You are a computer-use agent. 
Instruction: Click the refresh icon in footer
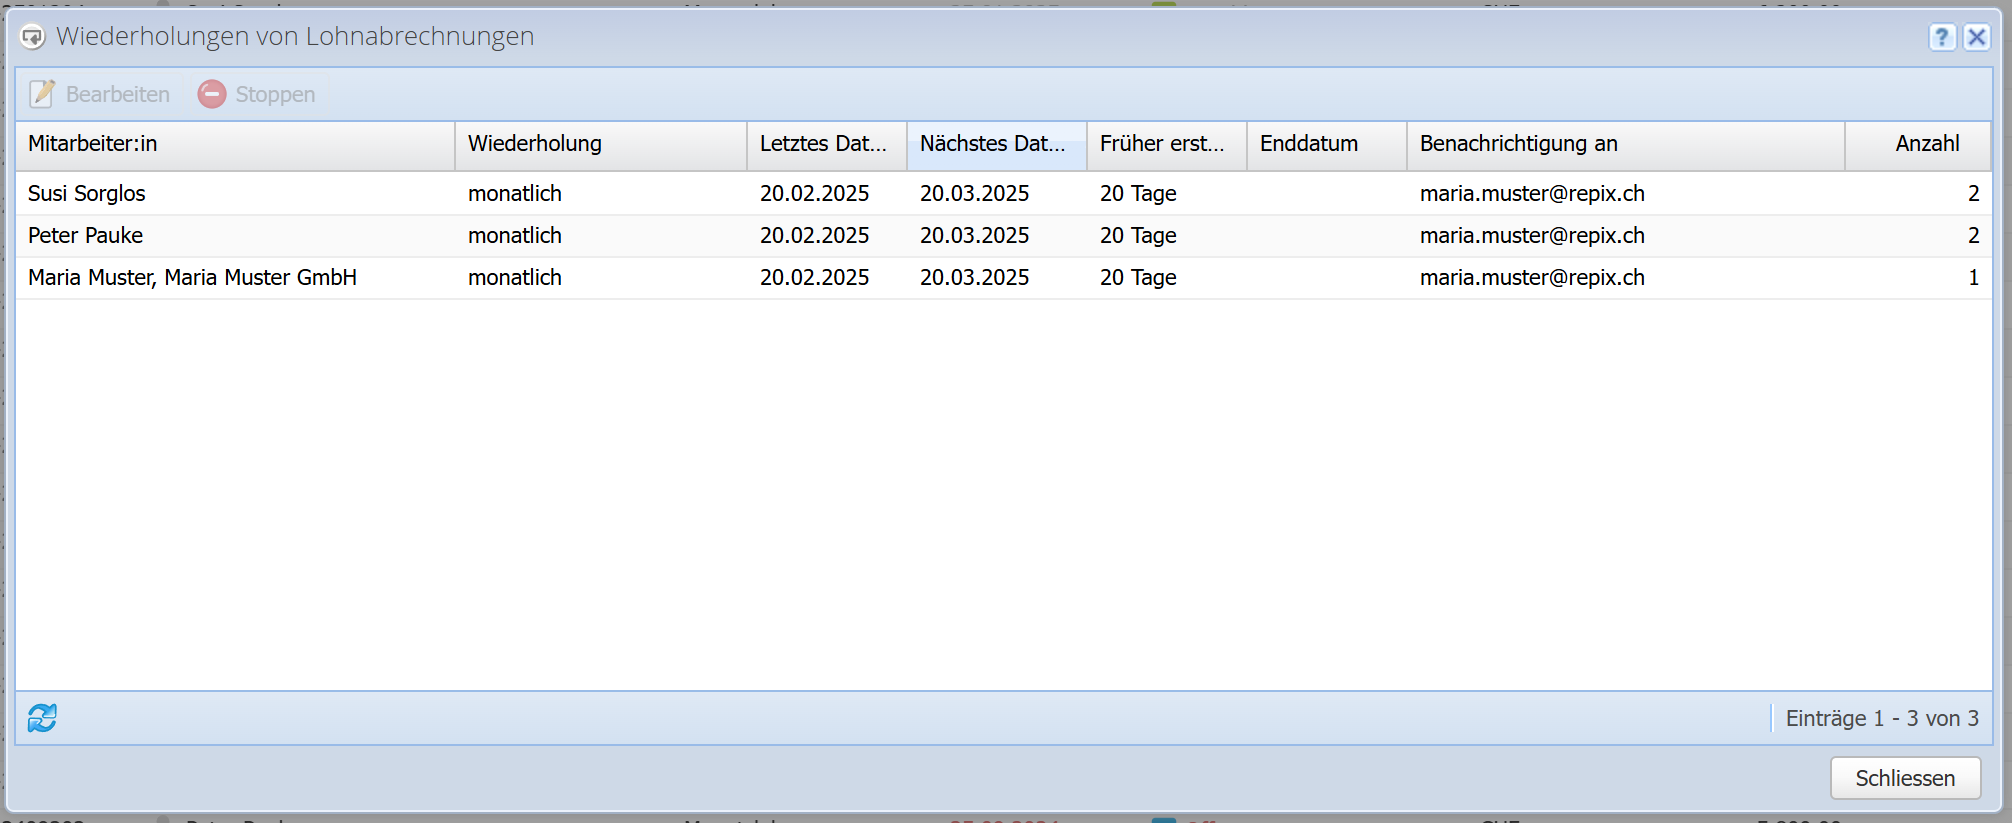(42, 718)
